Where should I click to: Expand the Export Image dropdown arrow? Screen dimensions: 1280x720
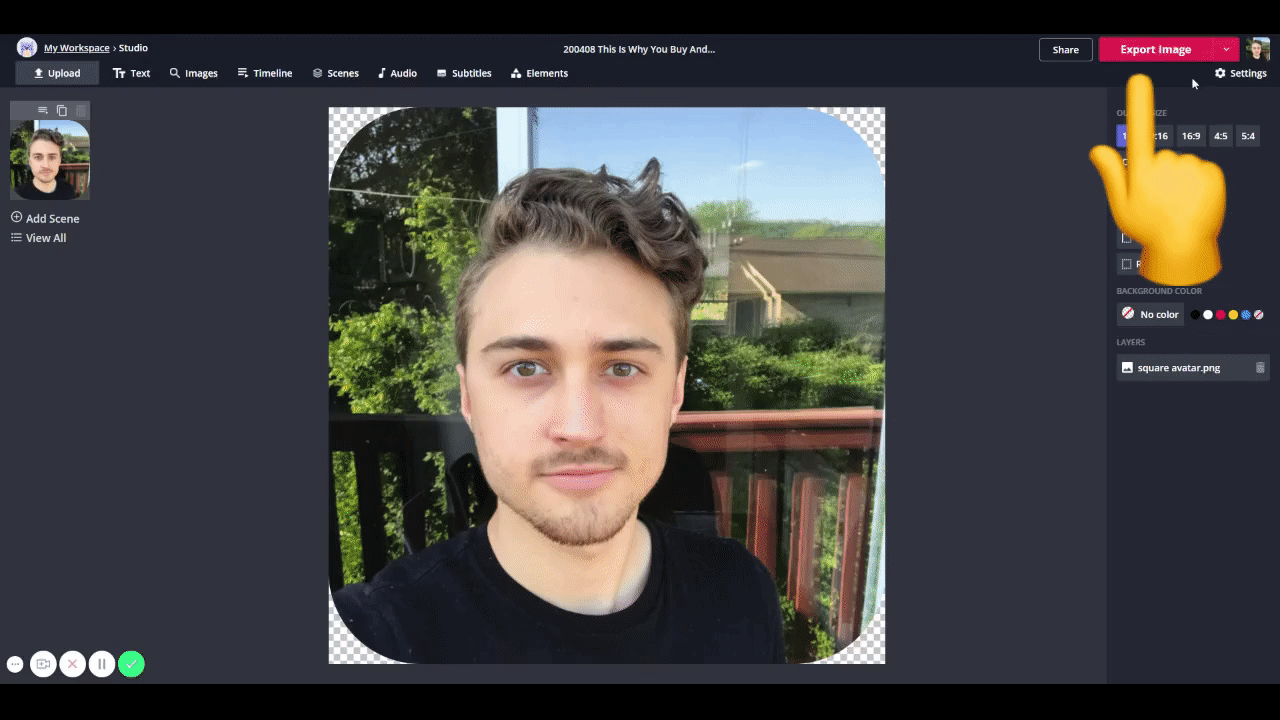(1226, 49)
